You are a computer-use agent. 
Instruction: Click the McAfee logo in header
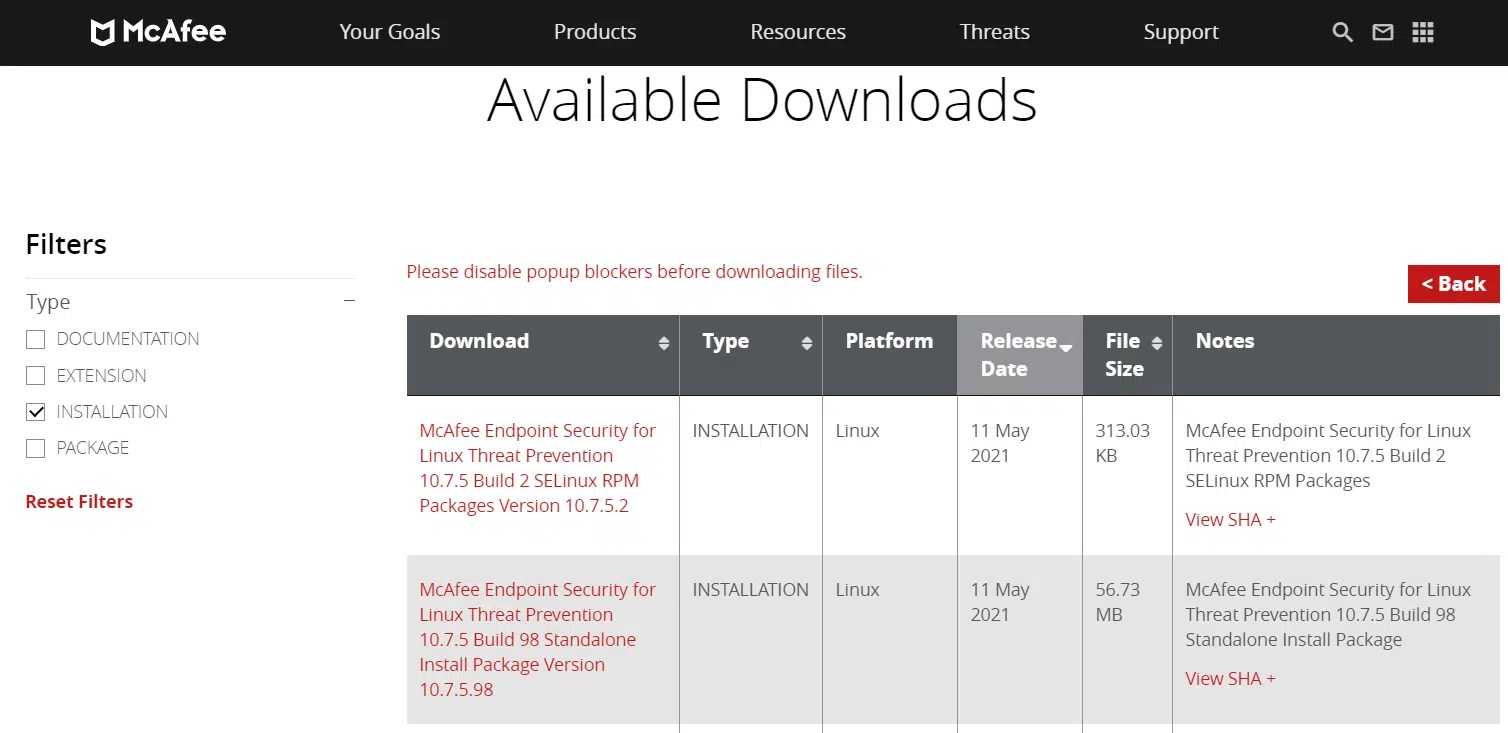point(158,32)
